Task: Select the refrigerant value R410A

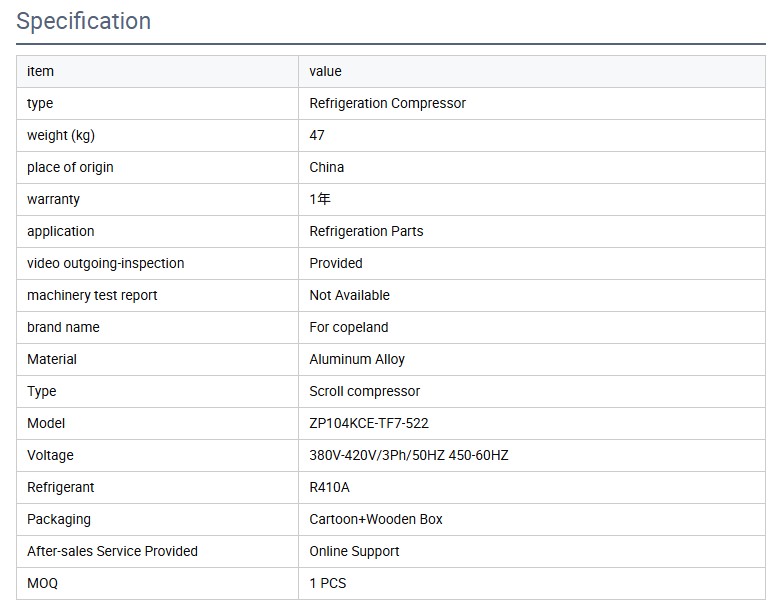Action: click(329, 487)
